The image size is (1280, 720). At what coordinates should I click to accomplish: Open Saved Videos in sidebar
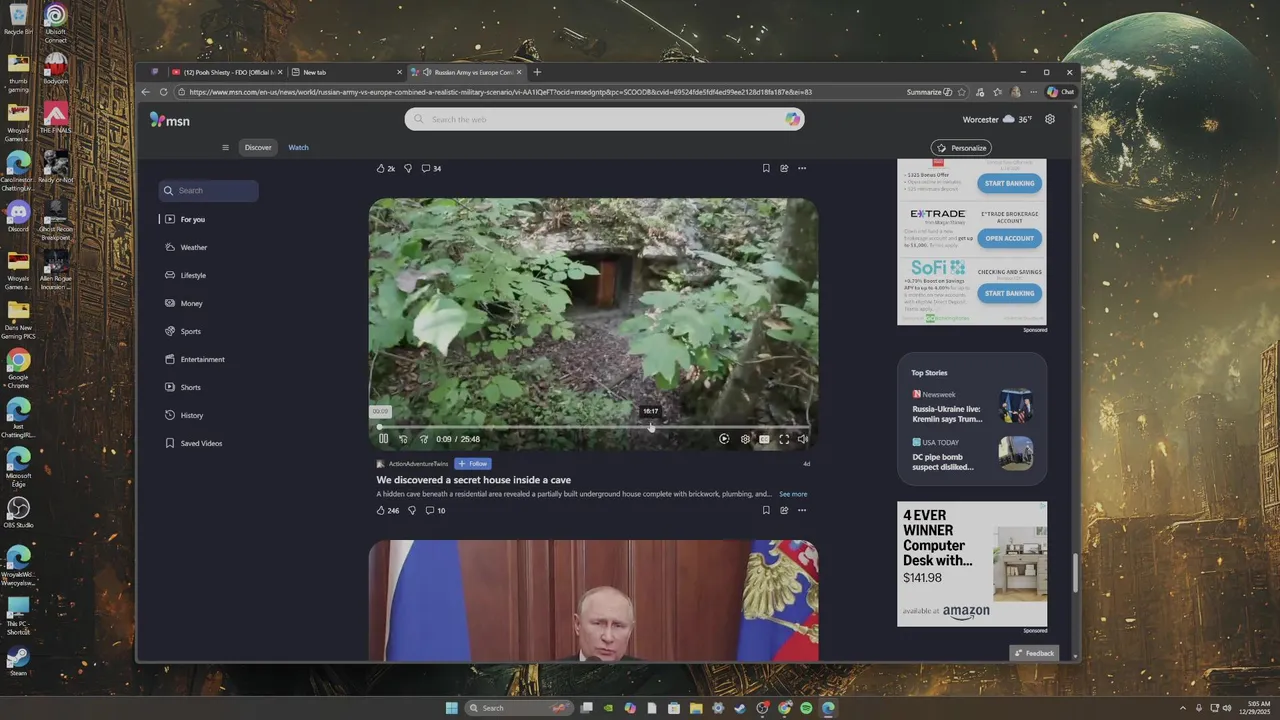pyautogui.click(x=201, y=443)
